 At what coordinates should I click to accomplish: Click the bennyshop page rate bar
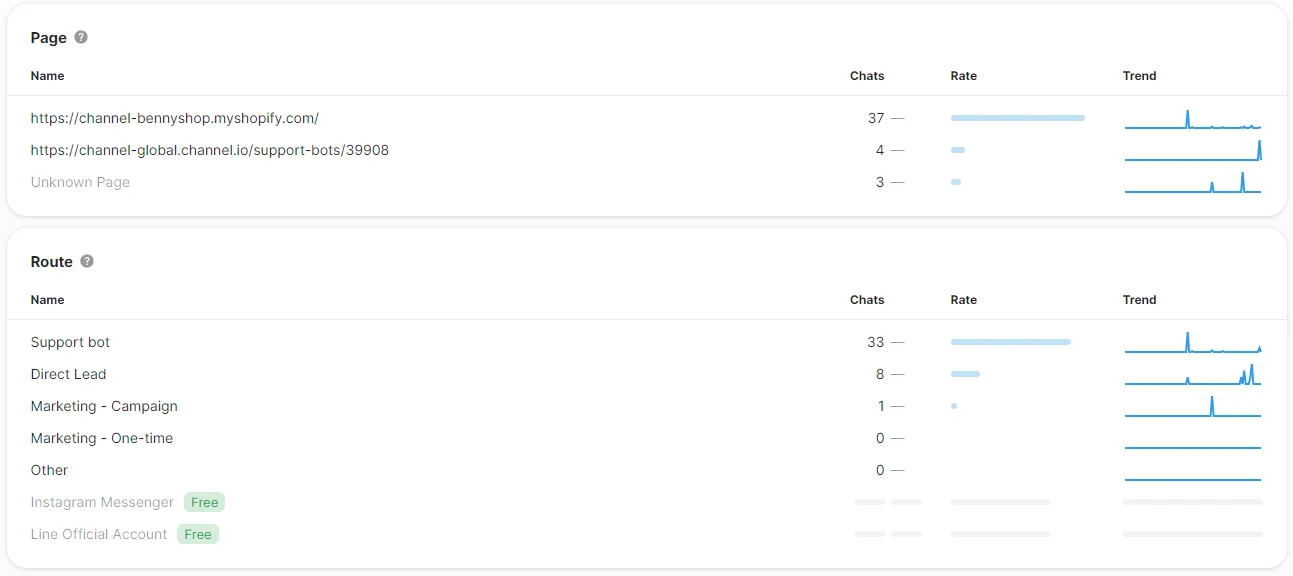tap(1017, 118)
